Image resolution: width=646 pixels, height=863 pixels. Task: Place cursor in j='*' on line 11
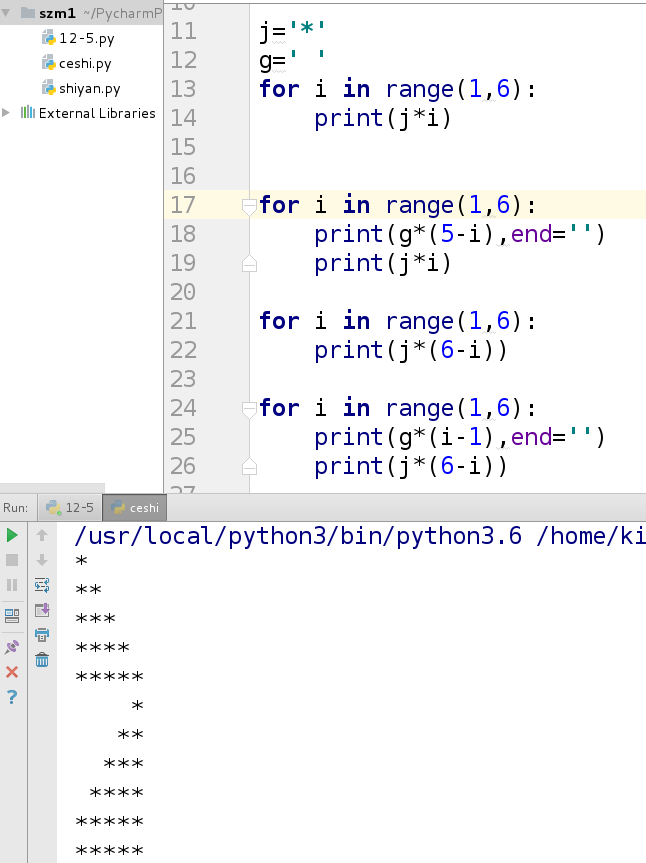tap(293, 31)
